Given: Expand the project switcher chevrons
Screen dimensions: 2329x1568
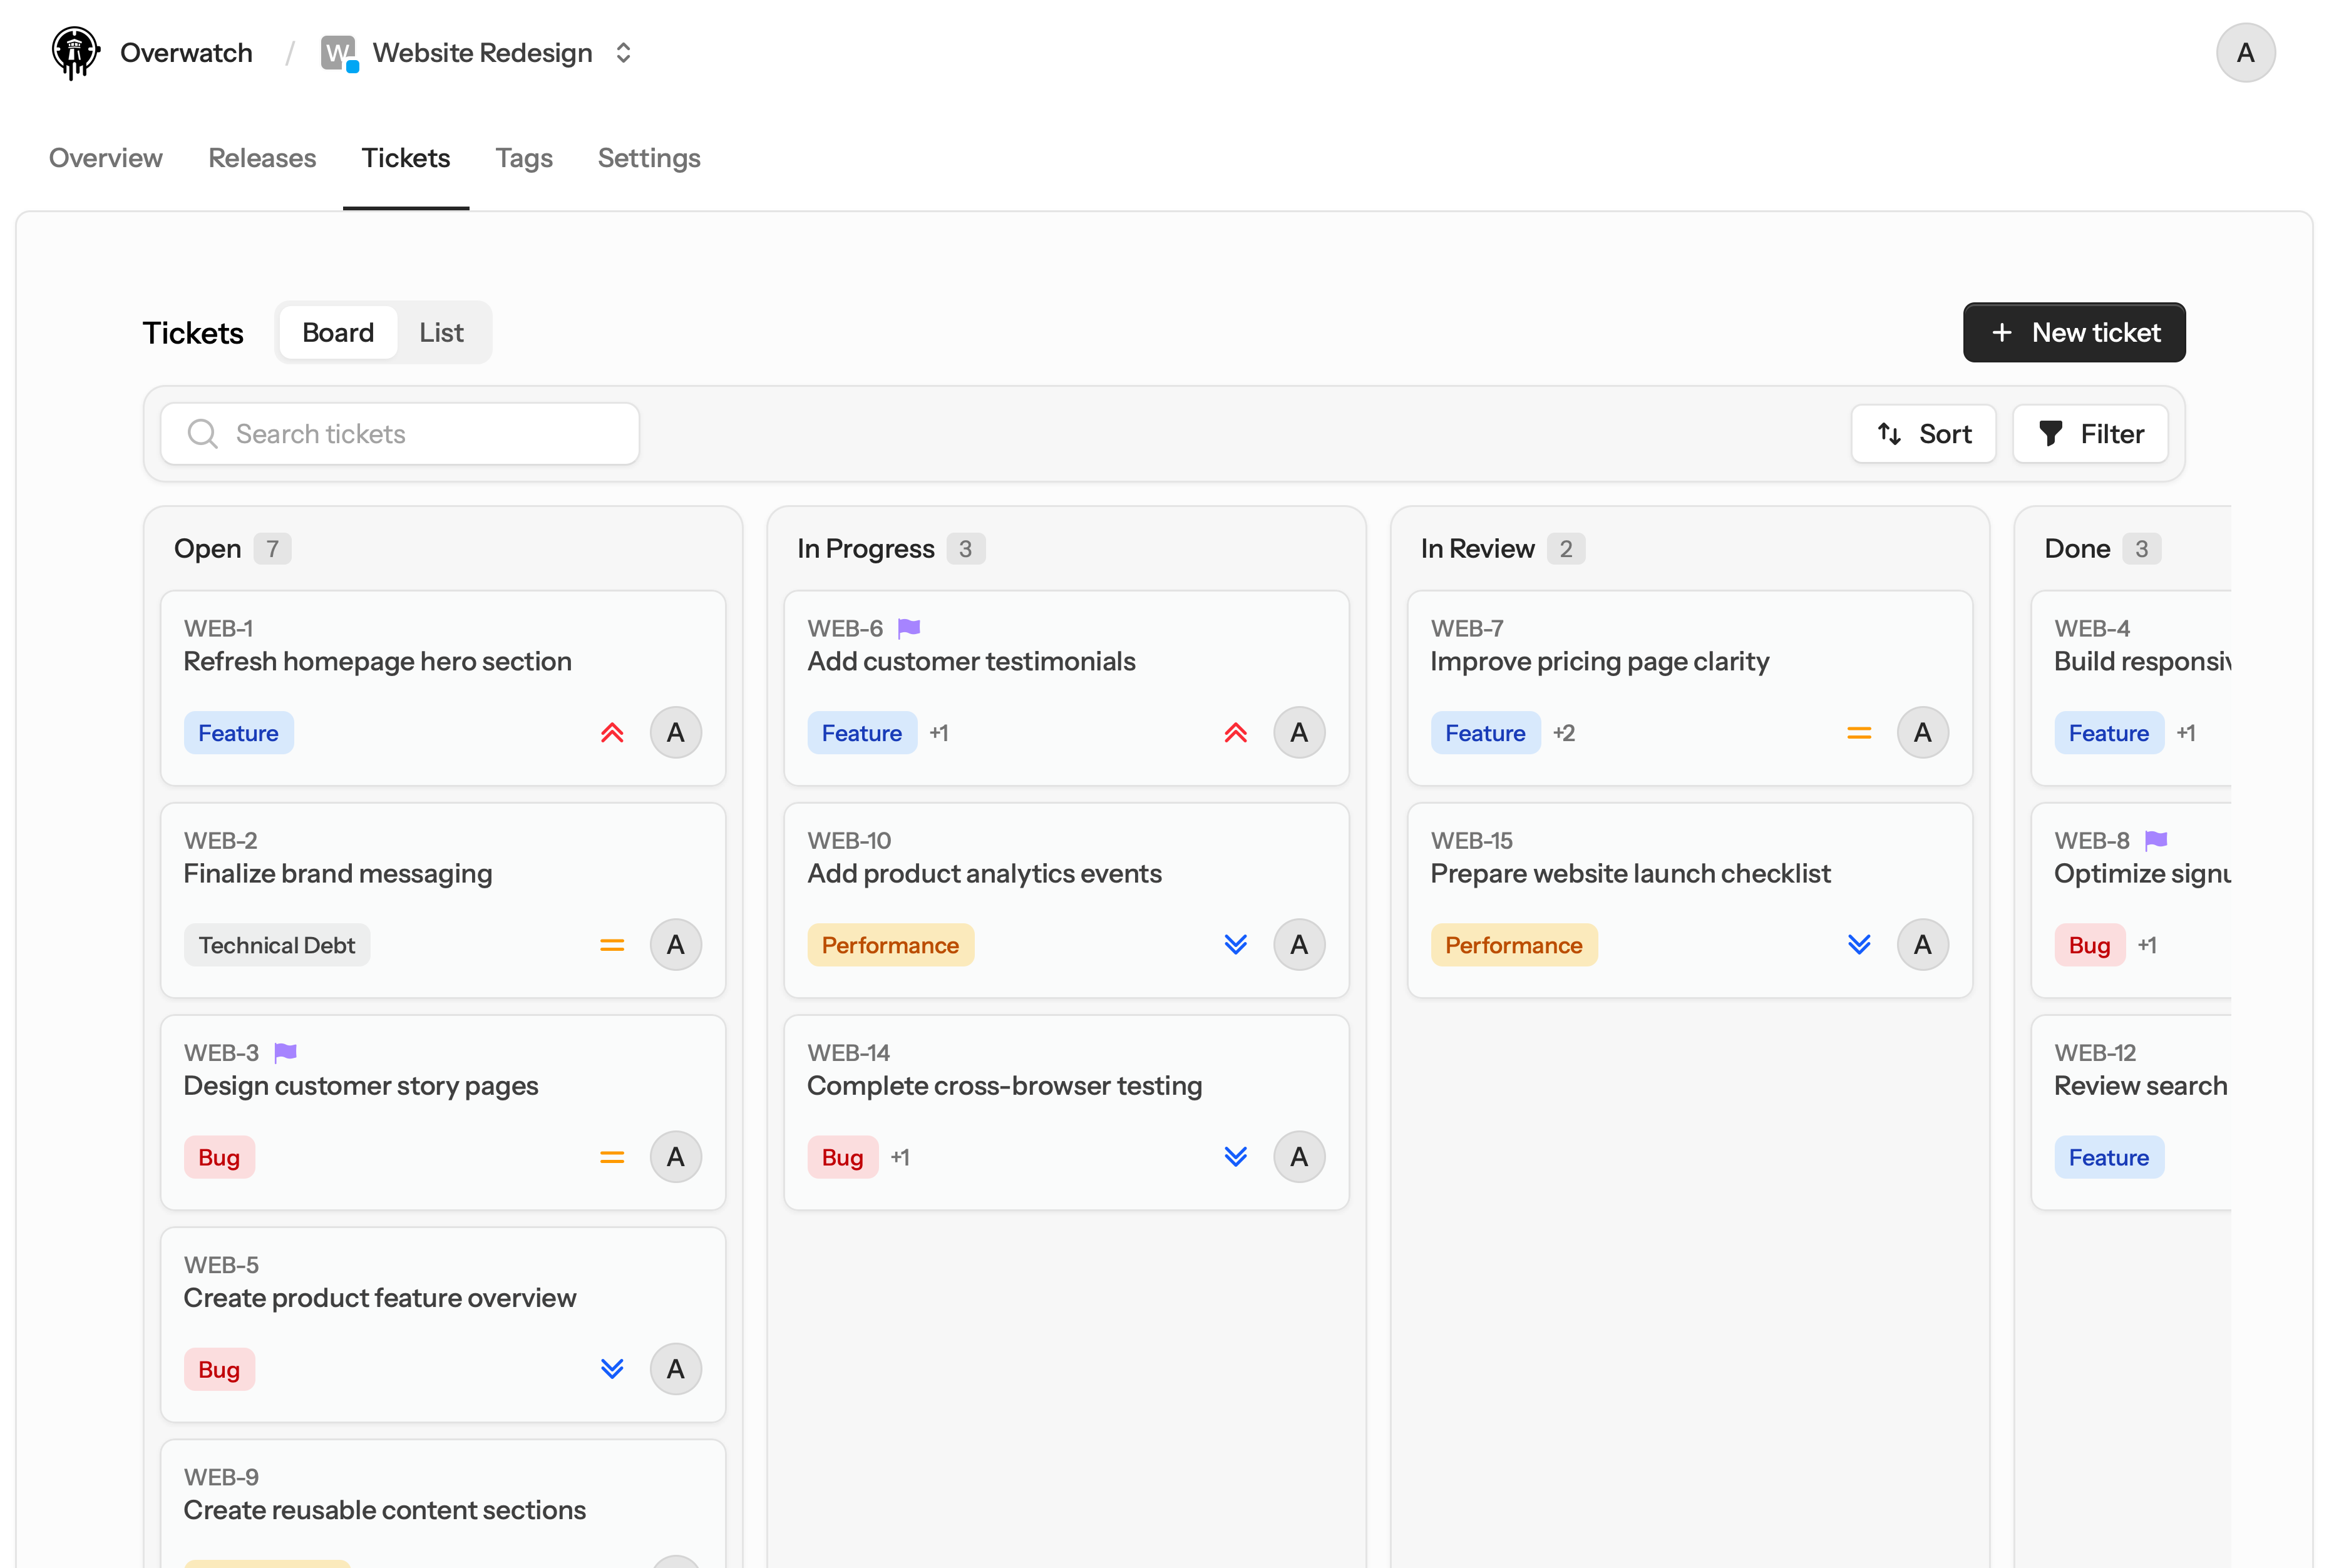Looking at the screenshot, I should pos(623,53).
